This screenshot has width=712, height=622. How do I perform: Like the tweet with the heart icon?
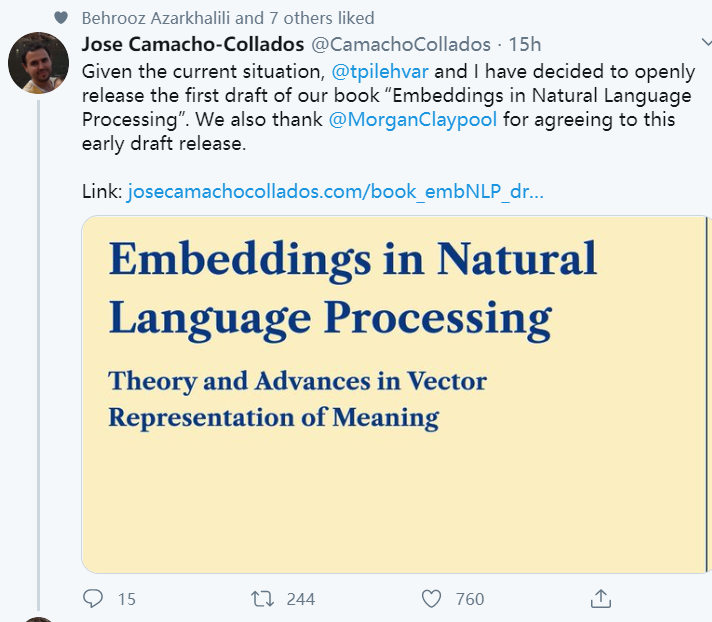point(431,598)
